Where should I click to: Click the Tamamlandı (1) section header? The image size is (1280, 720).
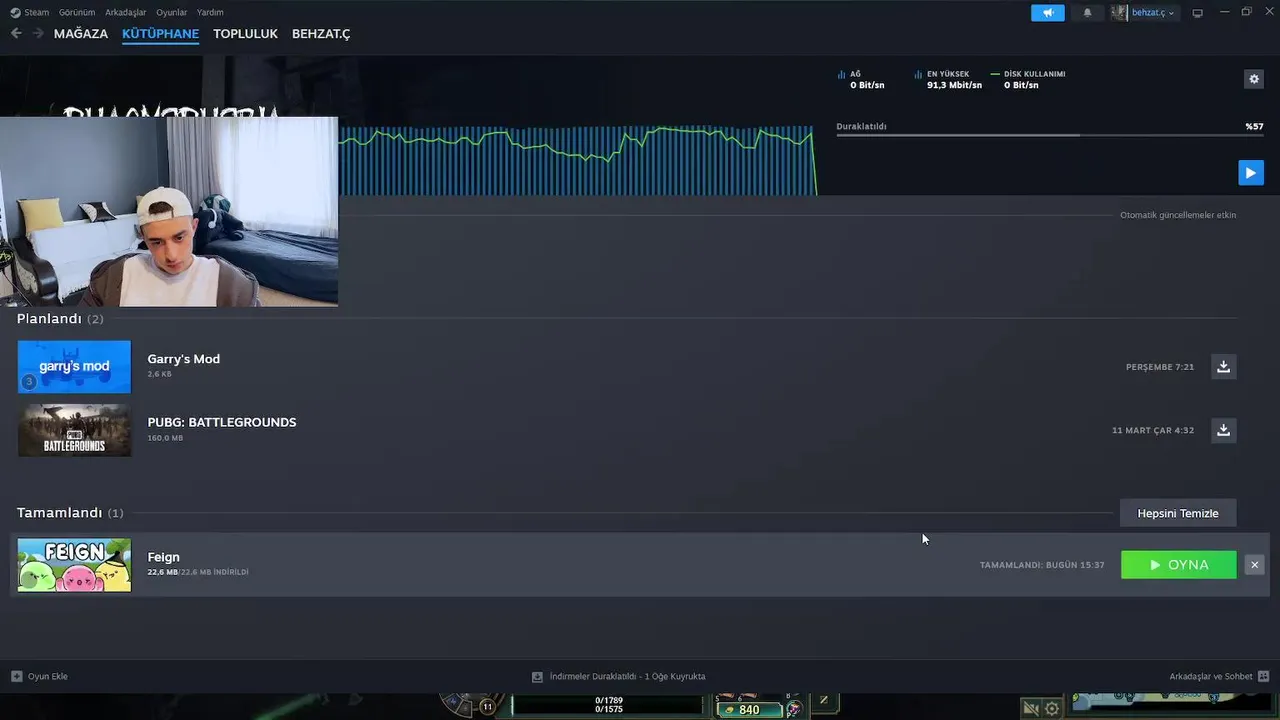click(70, 513)
